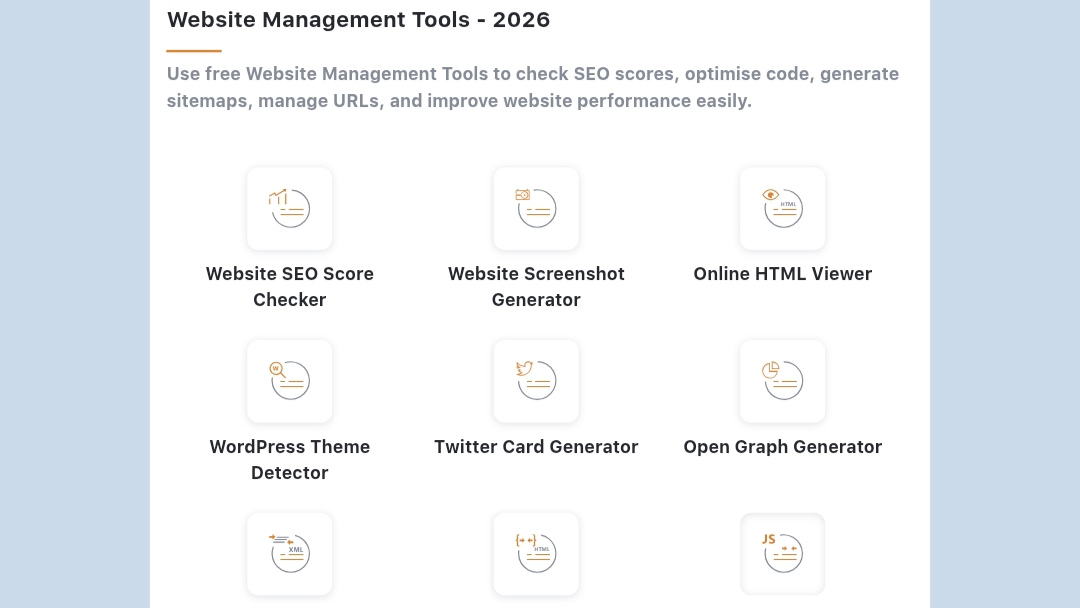1080x608 pixels.
Task: Select the WordPress Theme Detector icon
Action: tap(289, 381)
